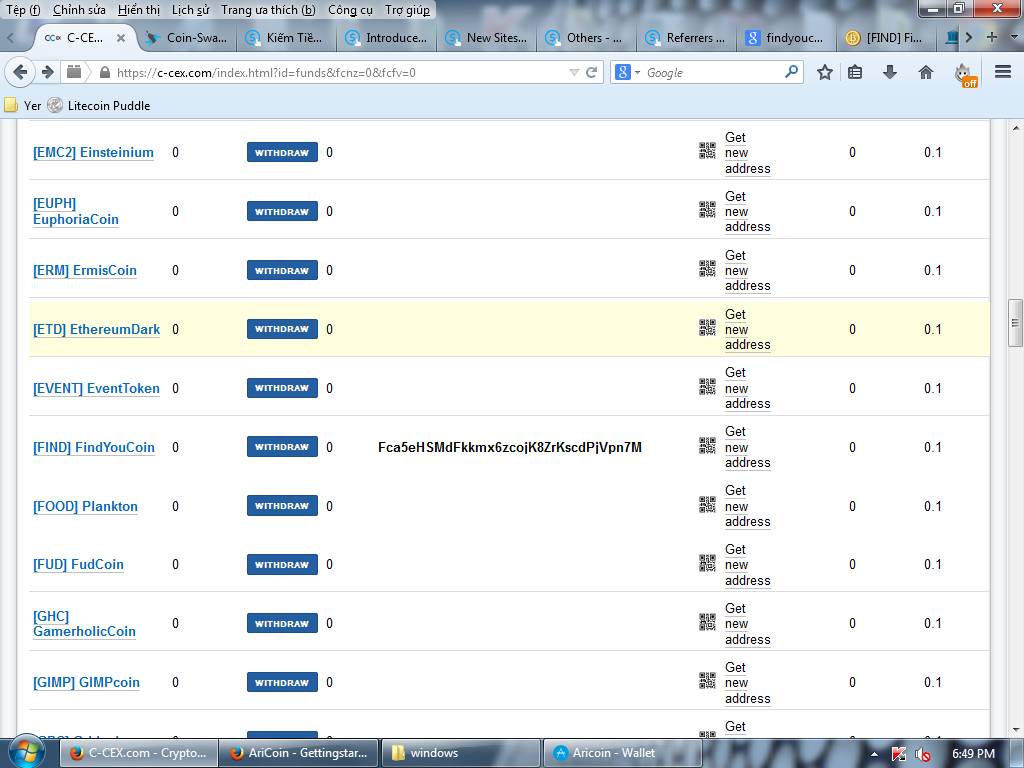Show hidden tray icons arrow
This screenshot has height=768, width=1024.
[874, 754]
